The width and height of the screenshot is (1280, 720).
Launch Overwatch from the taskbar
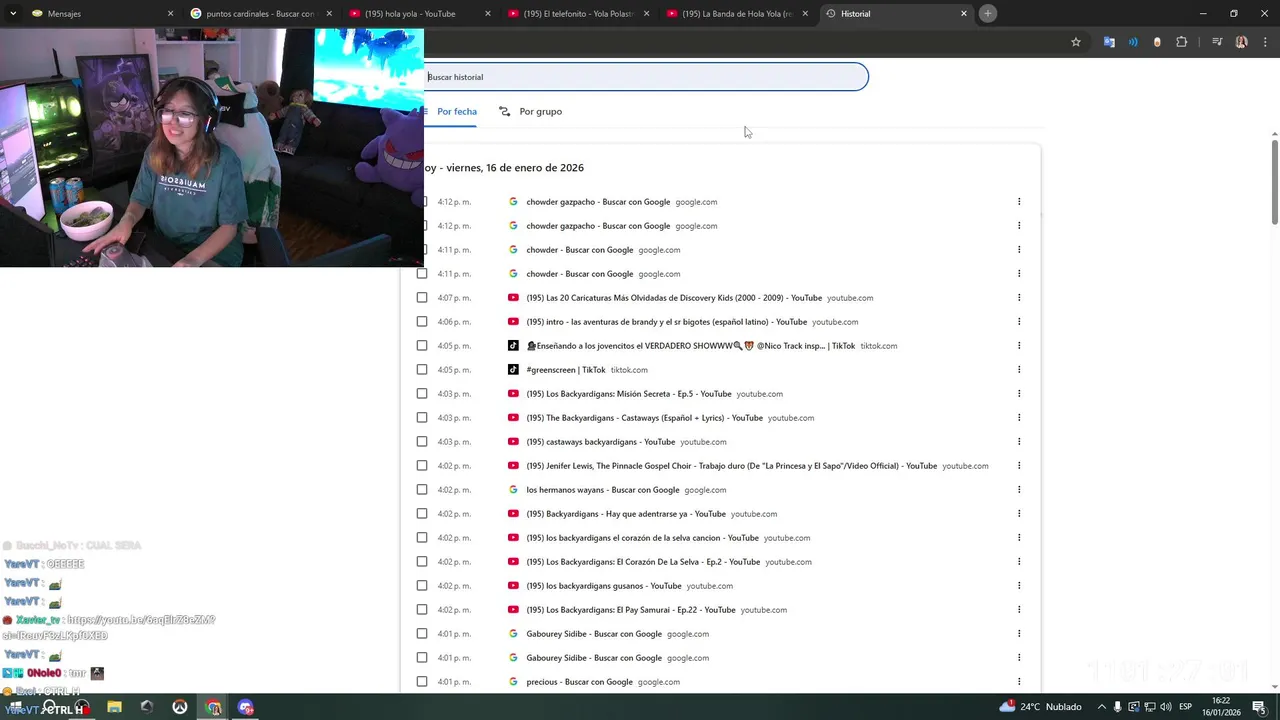(180, 707)
